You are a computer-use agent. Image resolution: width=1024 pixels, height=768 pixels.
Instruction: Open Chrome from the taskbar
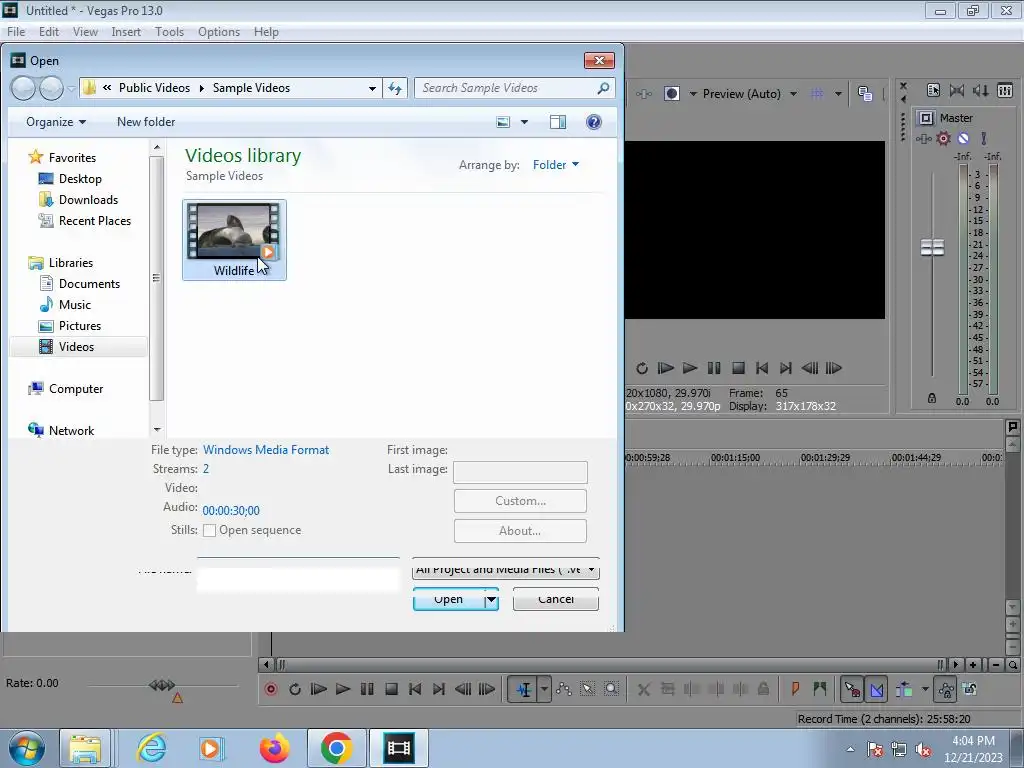[x=336, y=748]
